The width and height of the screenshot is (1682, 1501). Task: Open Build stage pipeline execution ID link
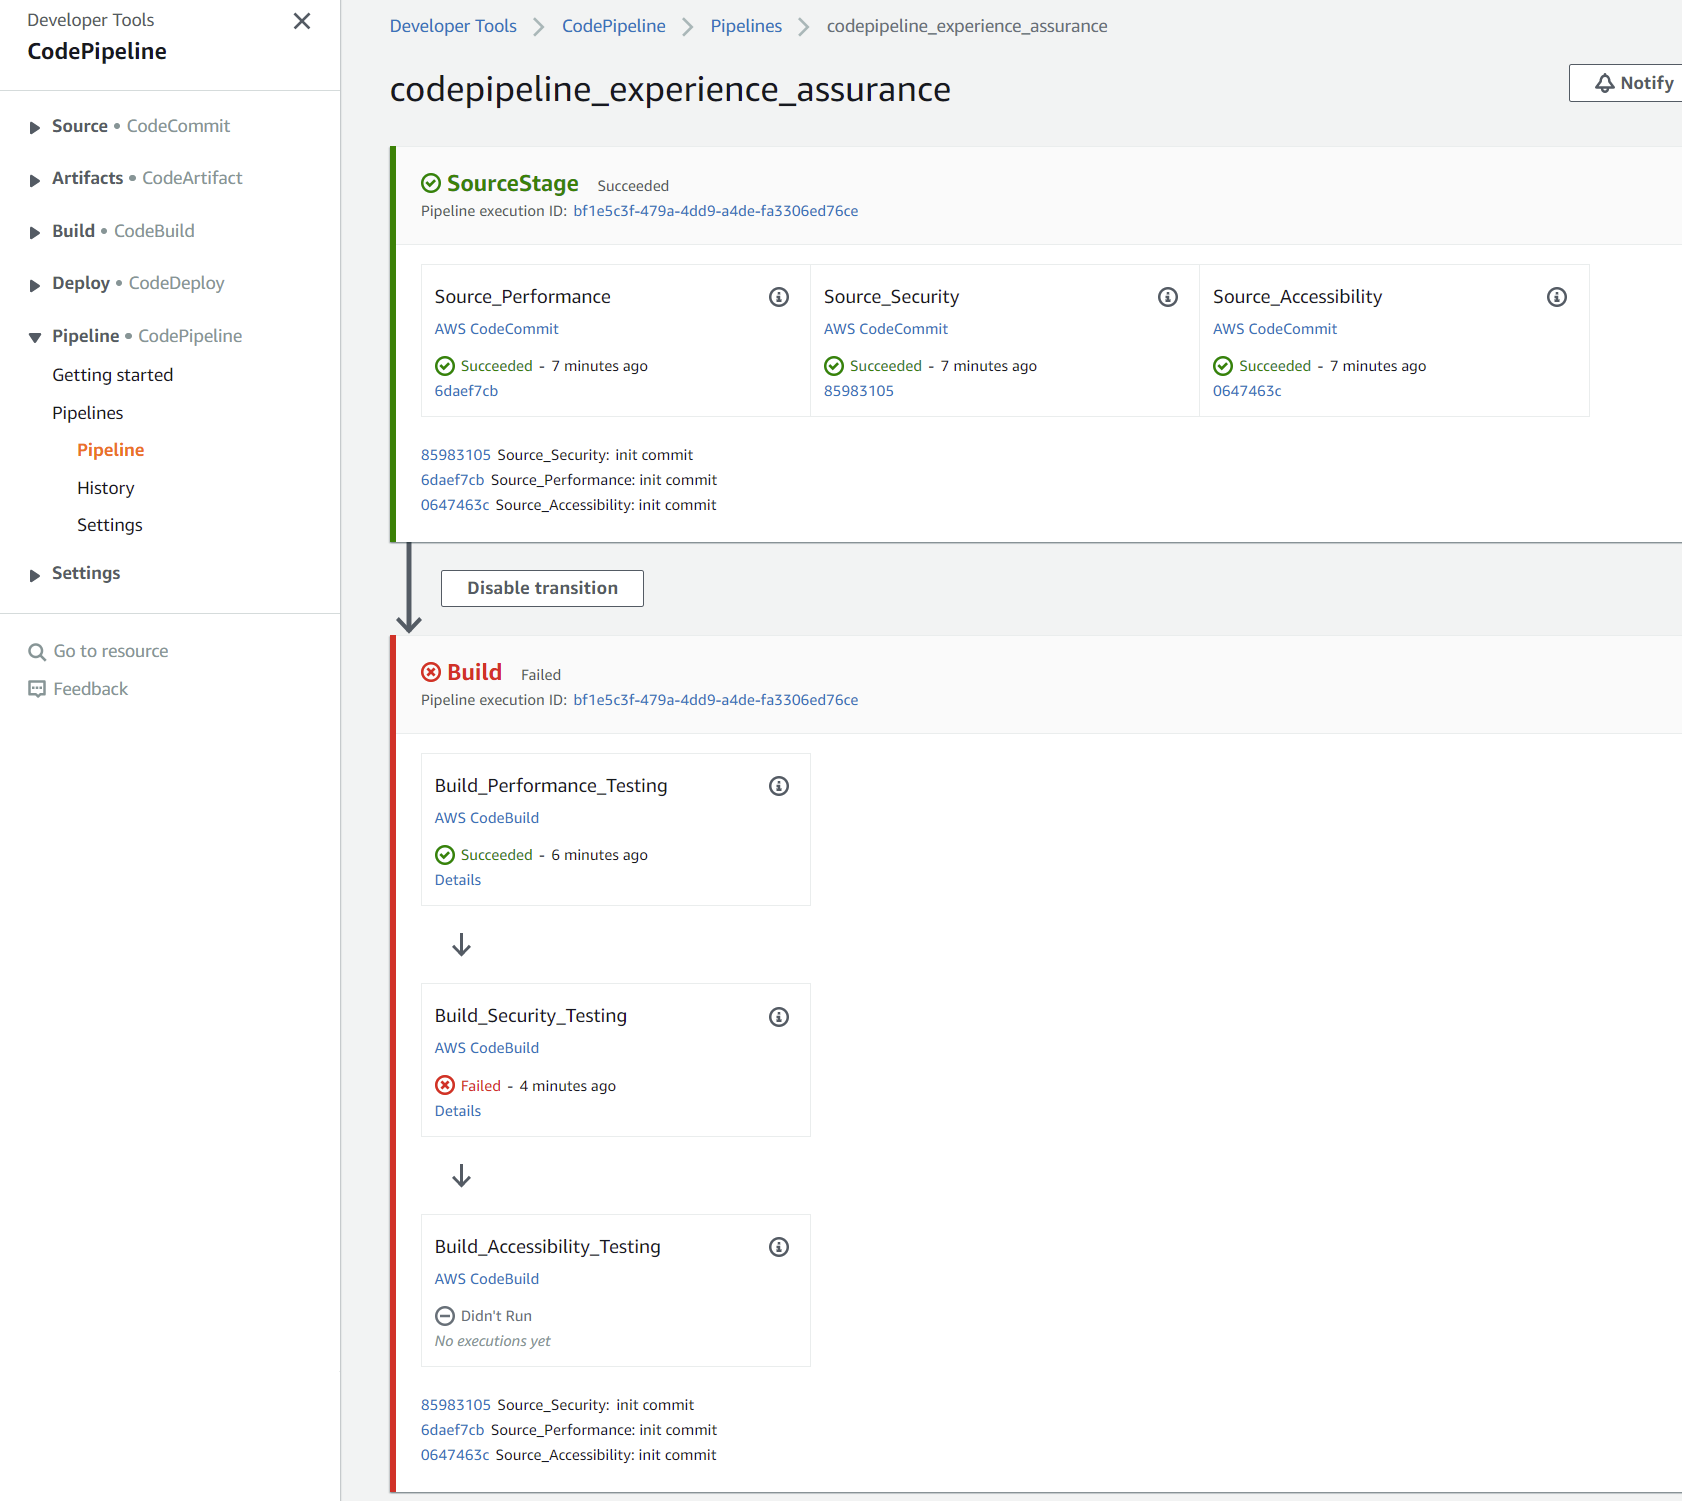(x=716, y=700)
